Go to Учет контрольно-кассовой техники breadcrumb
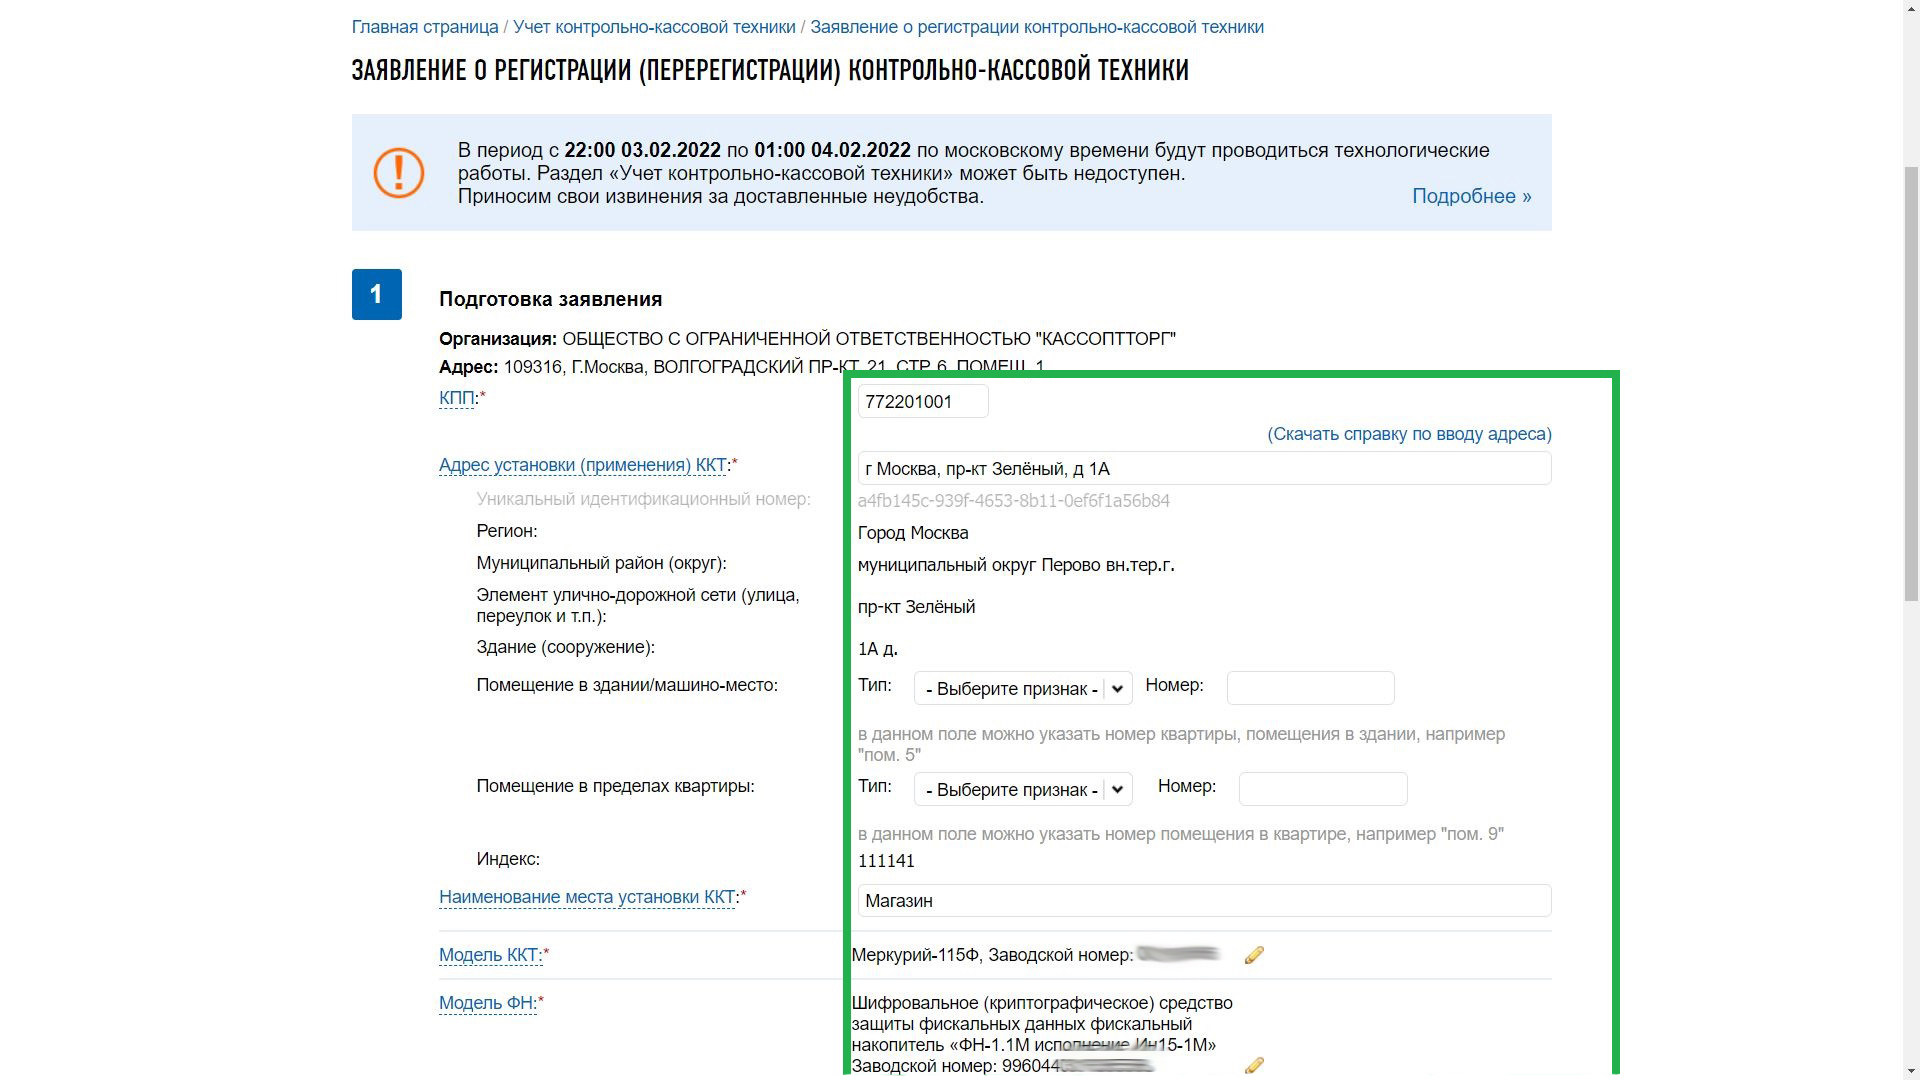 (654, 27)
